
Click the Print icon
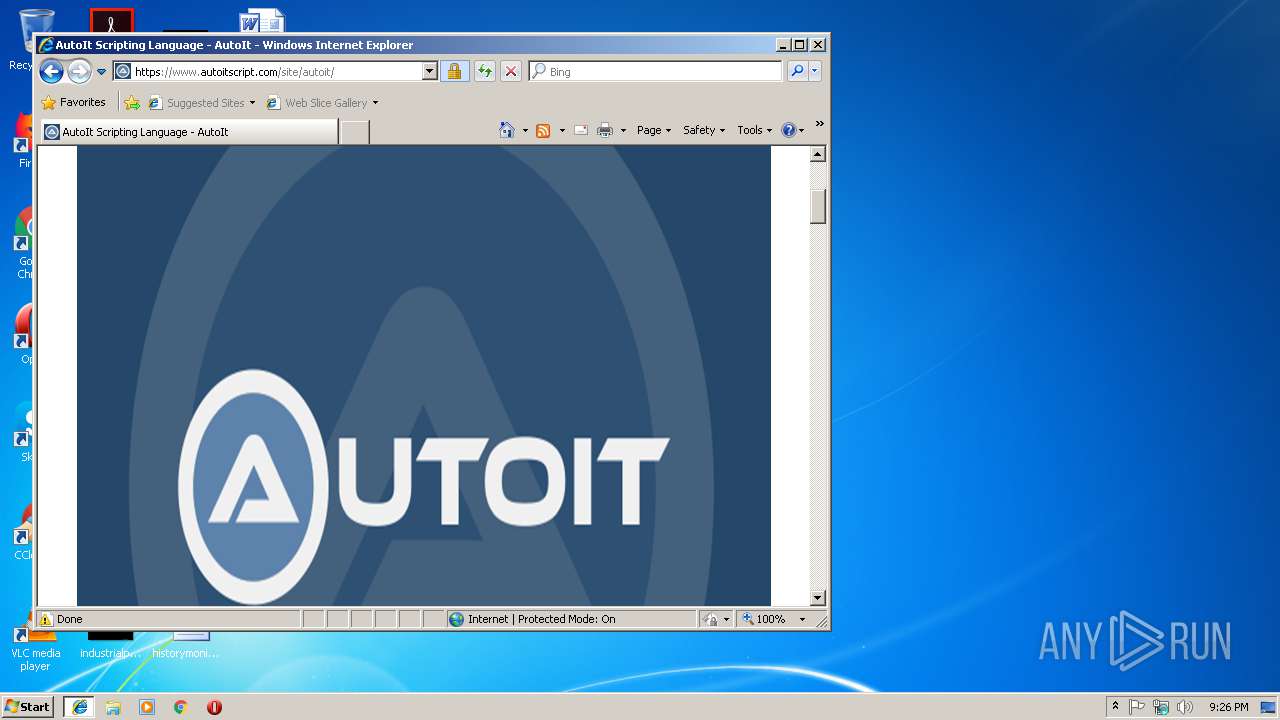pos(605,130)
